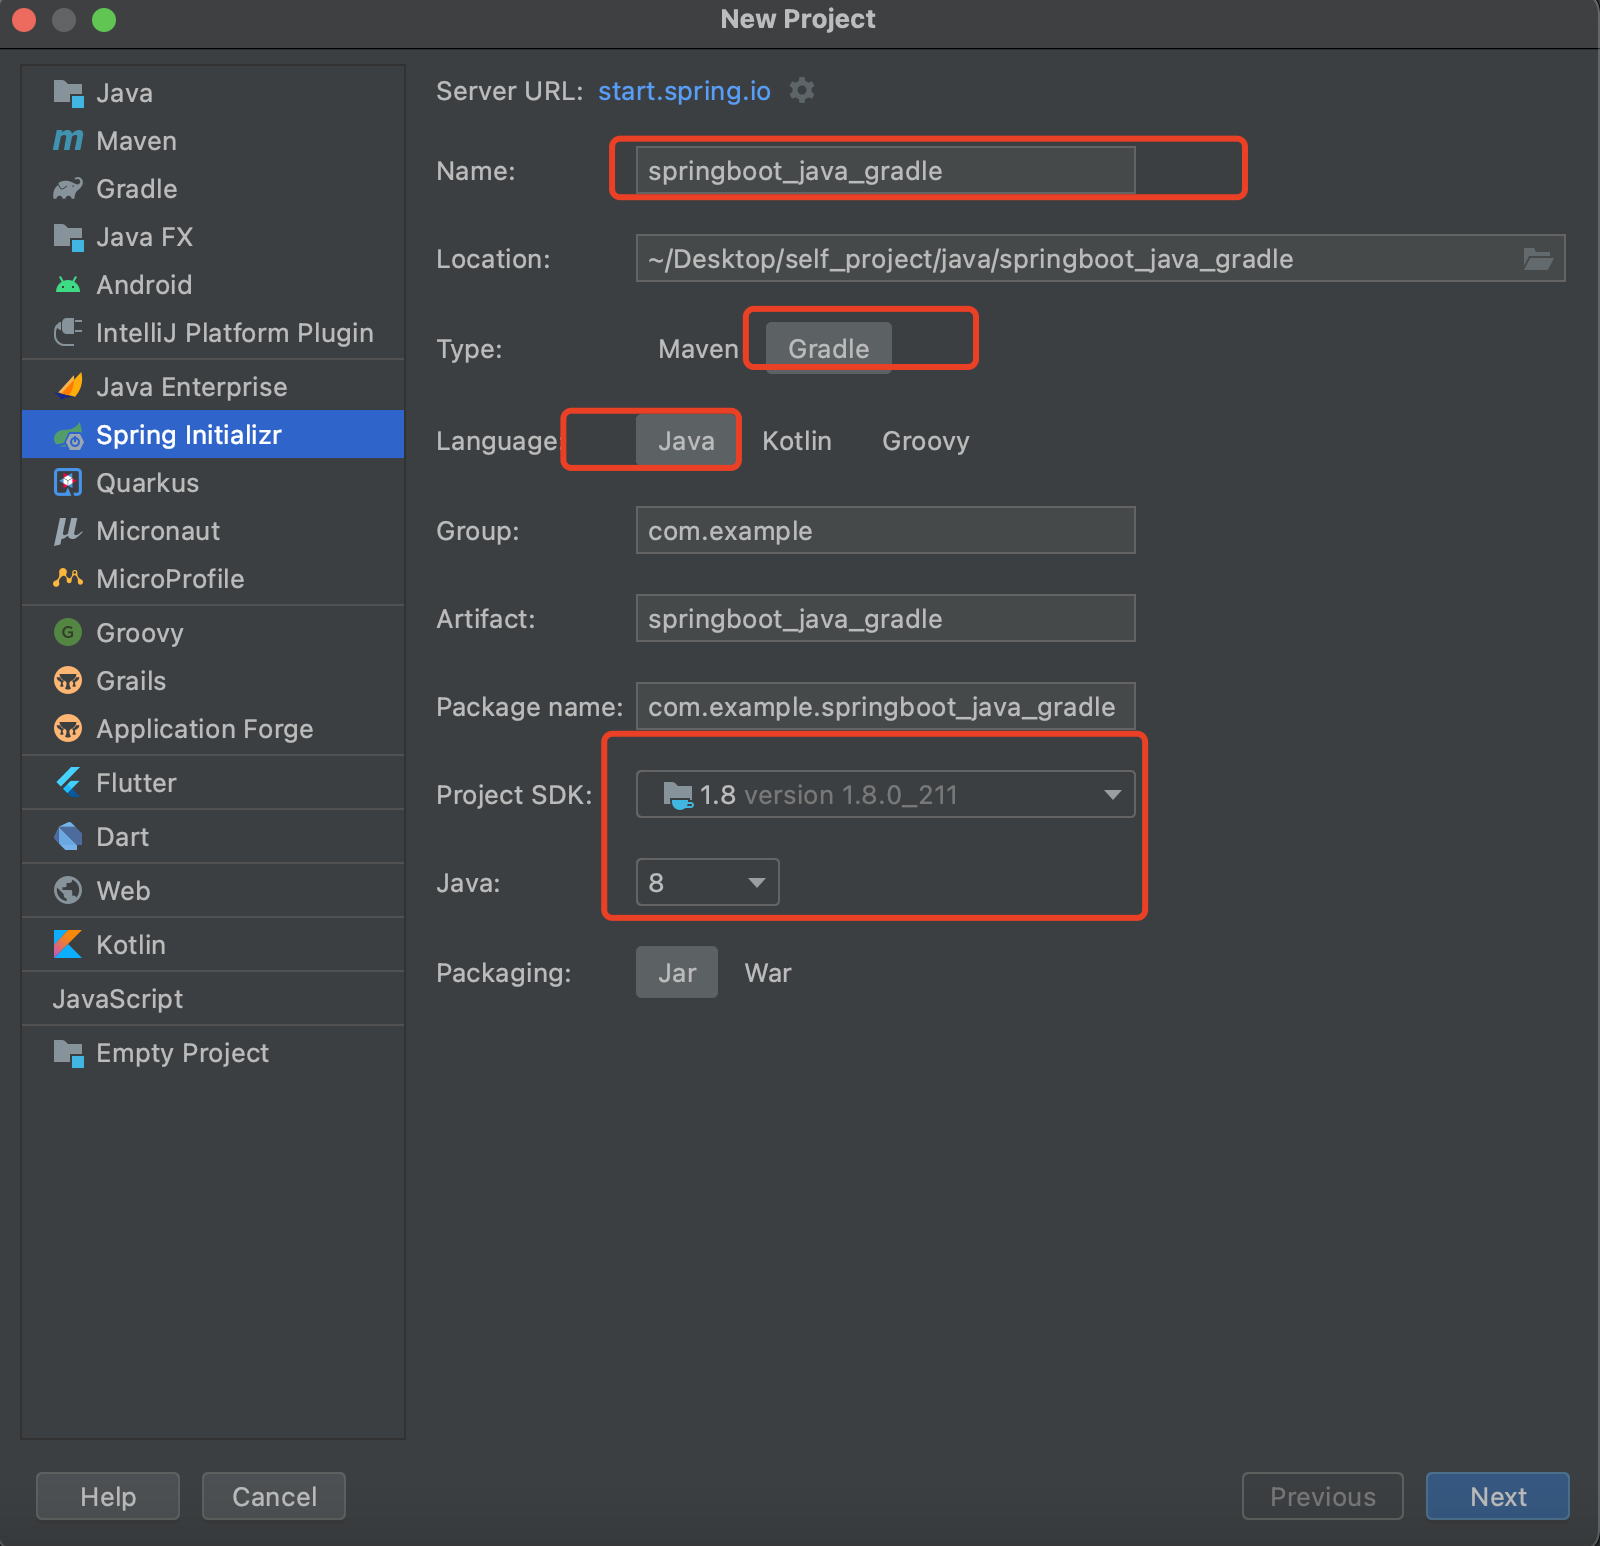
Task: Click the Flutter logo icon
Action: pyautogui.click(x=68, y=782)
